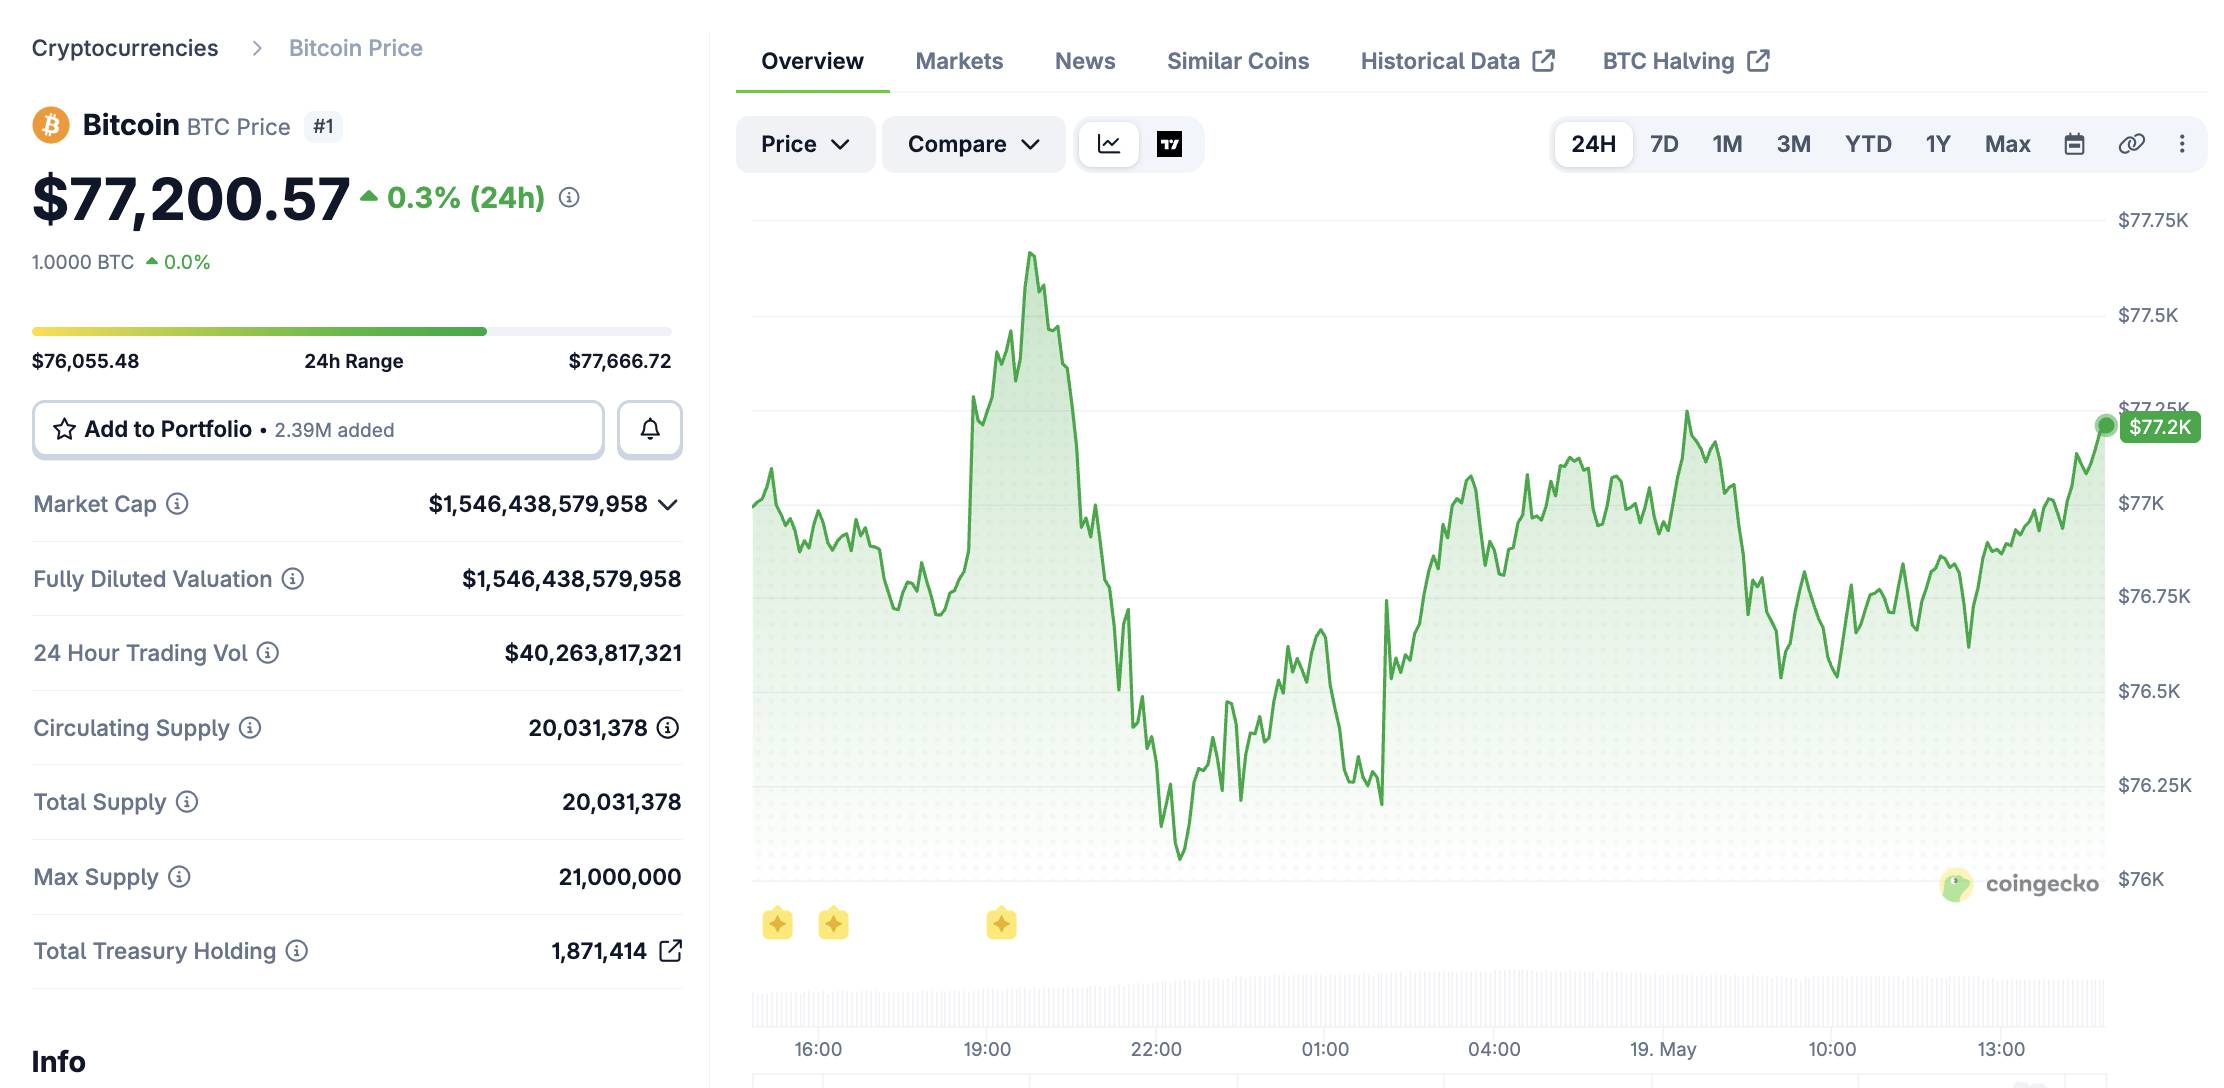The height and width of the screenshot is (1088, 2224).
Task: Click the $77.2K current price label
Action: pos(2160,427)
